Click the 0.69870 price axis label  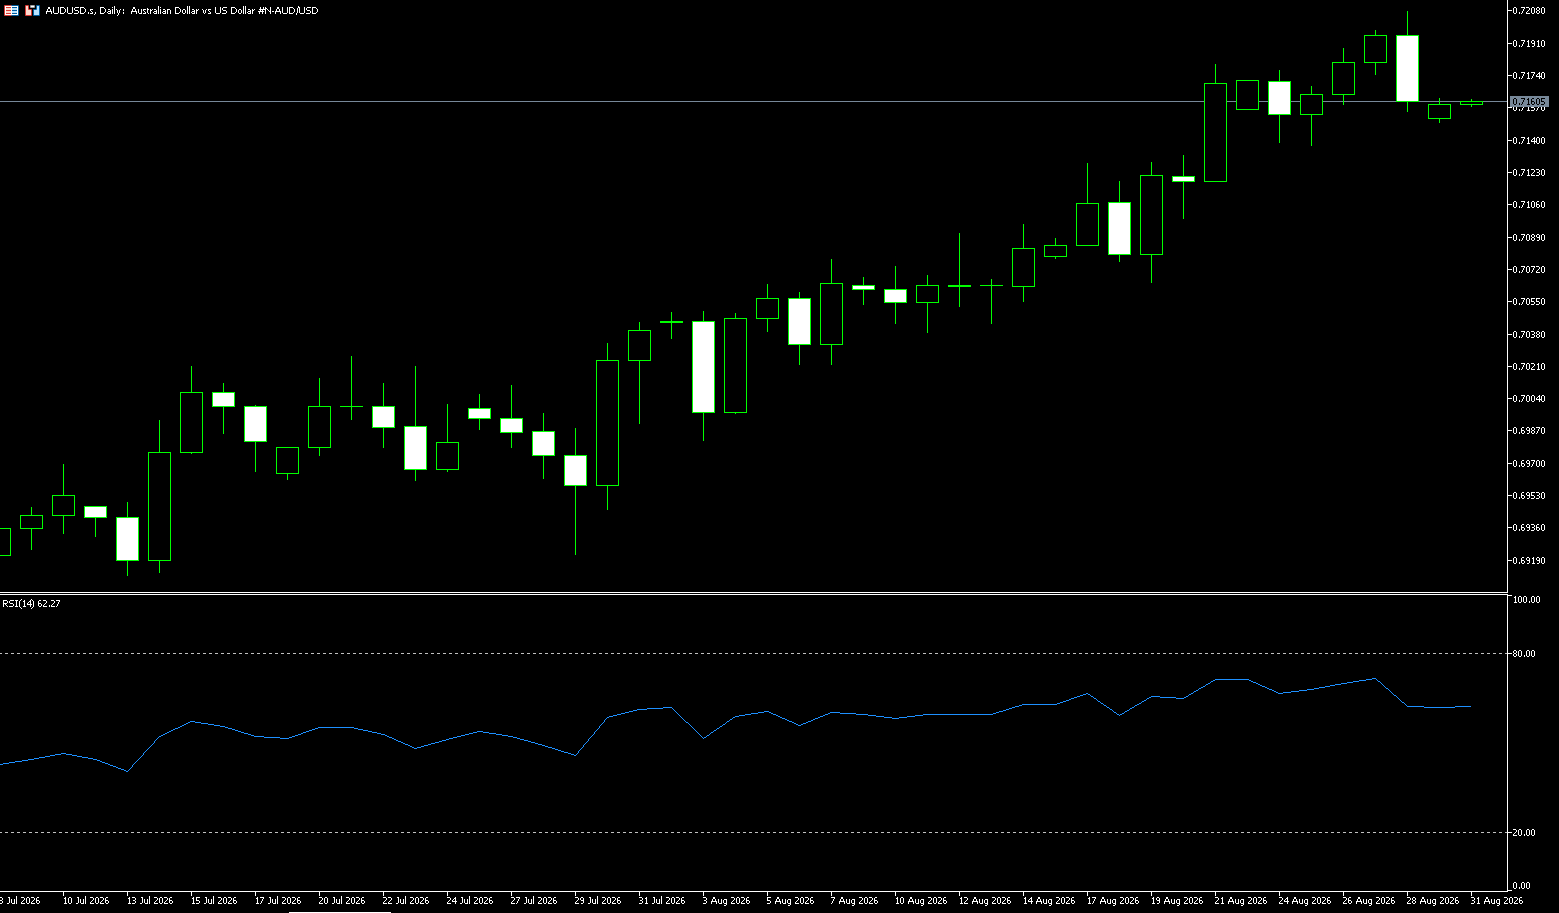click(x=1531, y=431)
